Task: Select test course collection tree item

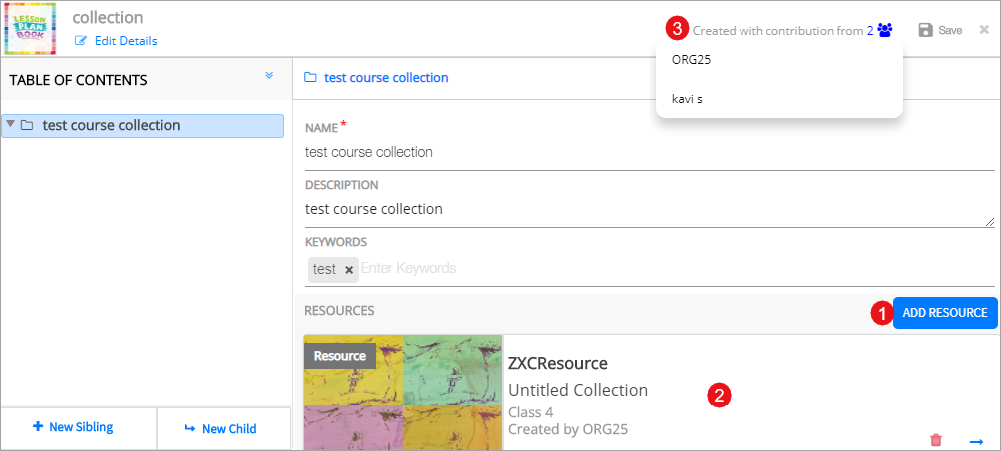Action: 111,126
